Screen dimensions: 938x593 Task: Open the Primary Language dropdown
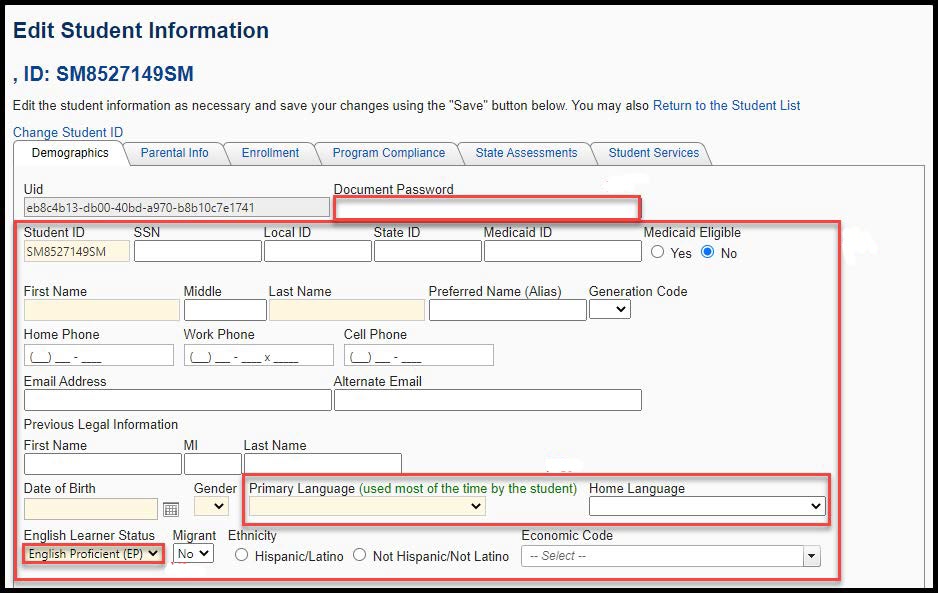(x=367, y=507)
